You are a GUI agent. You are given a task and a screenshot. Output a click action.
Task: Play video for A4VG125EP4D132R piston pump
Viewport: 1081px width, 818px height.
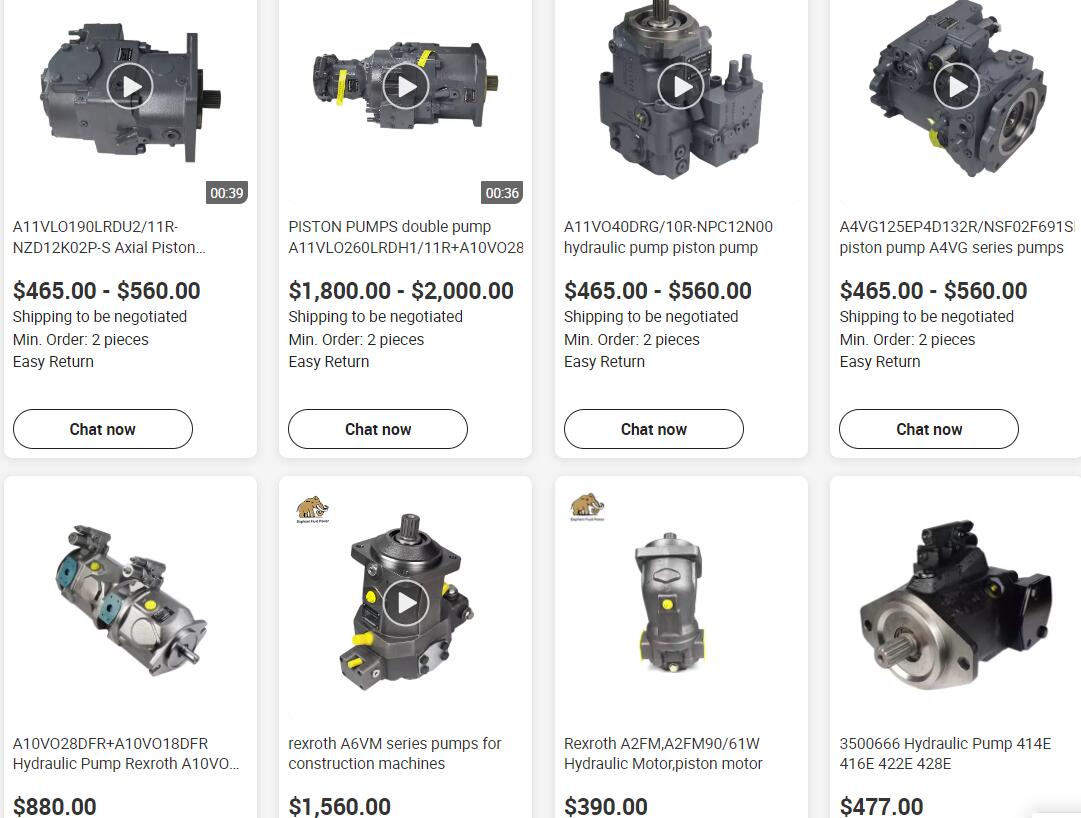pyautogui.click(x=956, y=87)
